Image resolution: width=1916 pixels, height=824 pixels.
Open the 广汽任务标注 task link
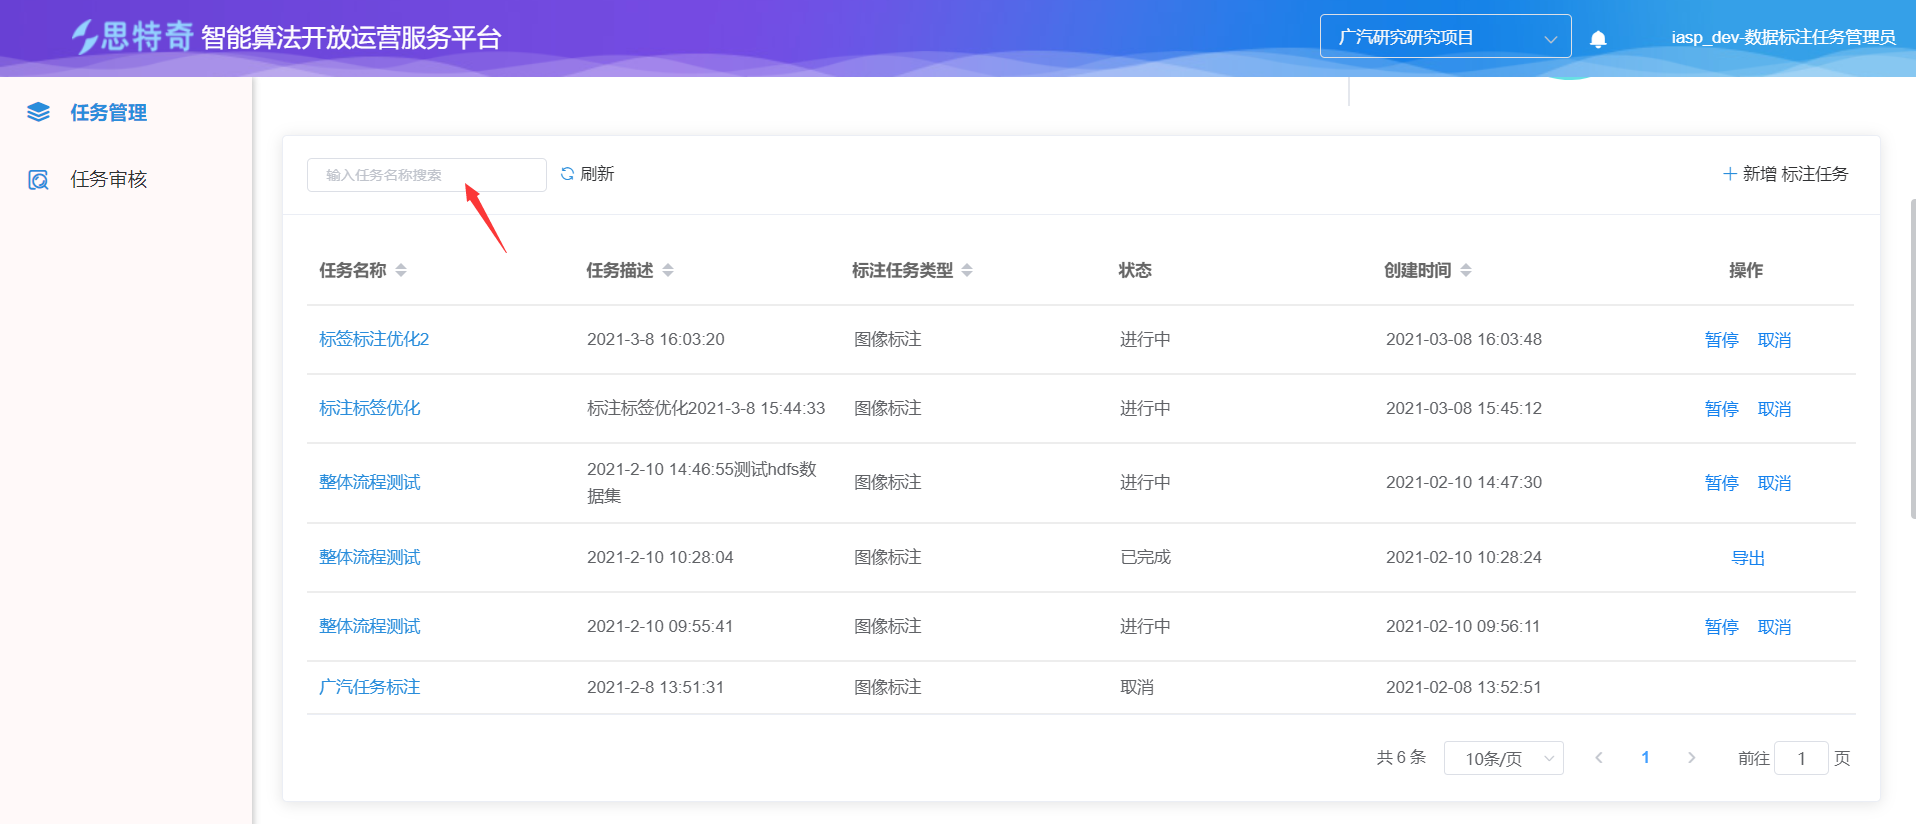(x=370, y=687)
